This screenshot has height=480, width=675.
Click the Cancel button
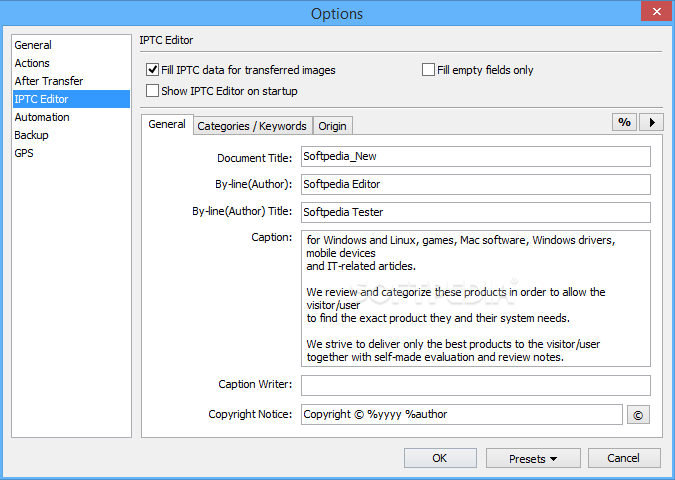[624, 458]
